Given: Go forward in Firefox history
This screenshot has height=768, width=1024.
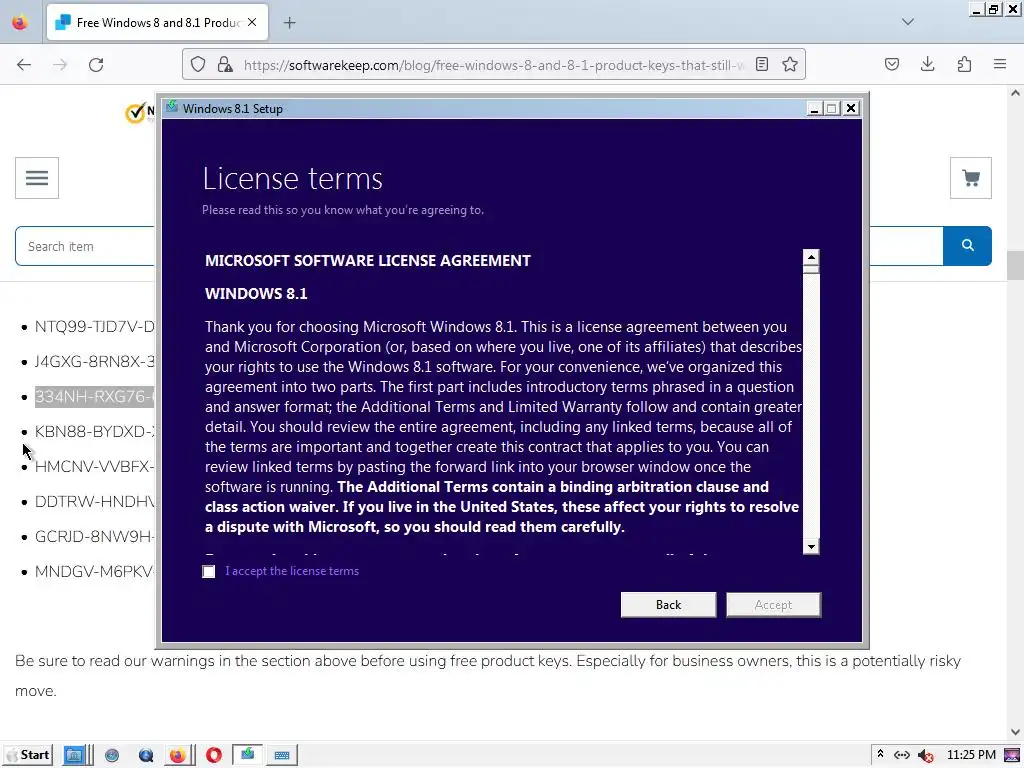Looking at the screenshot, I should [x=60, y=65].
